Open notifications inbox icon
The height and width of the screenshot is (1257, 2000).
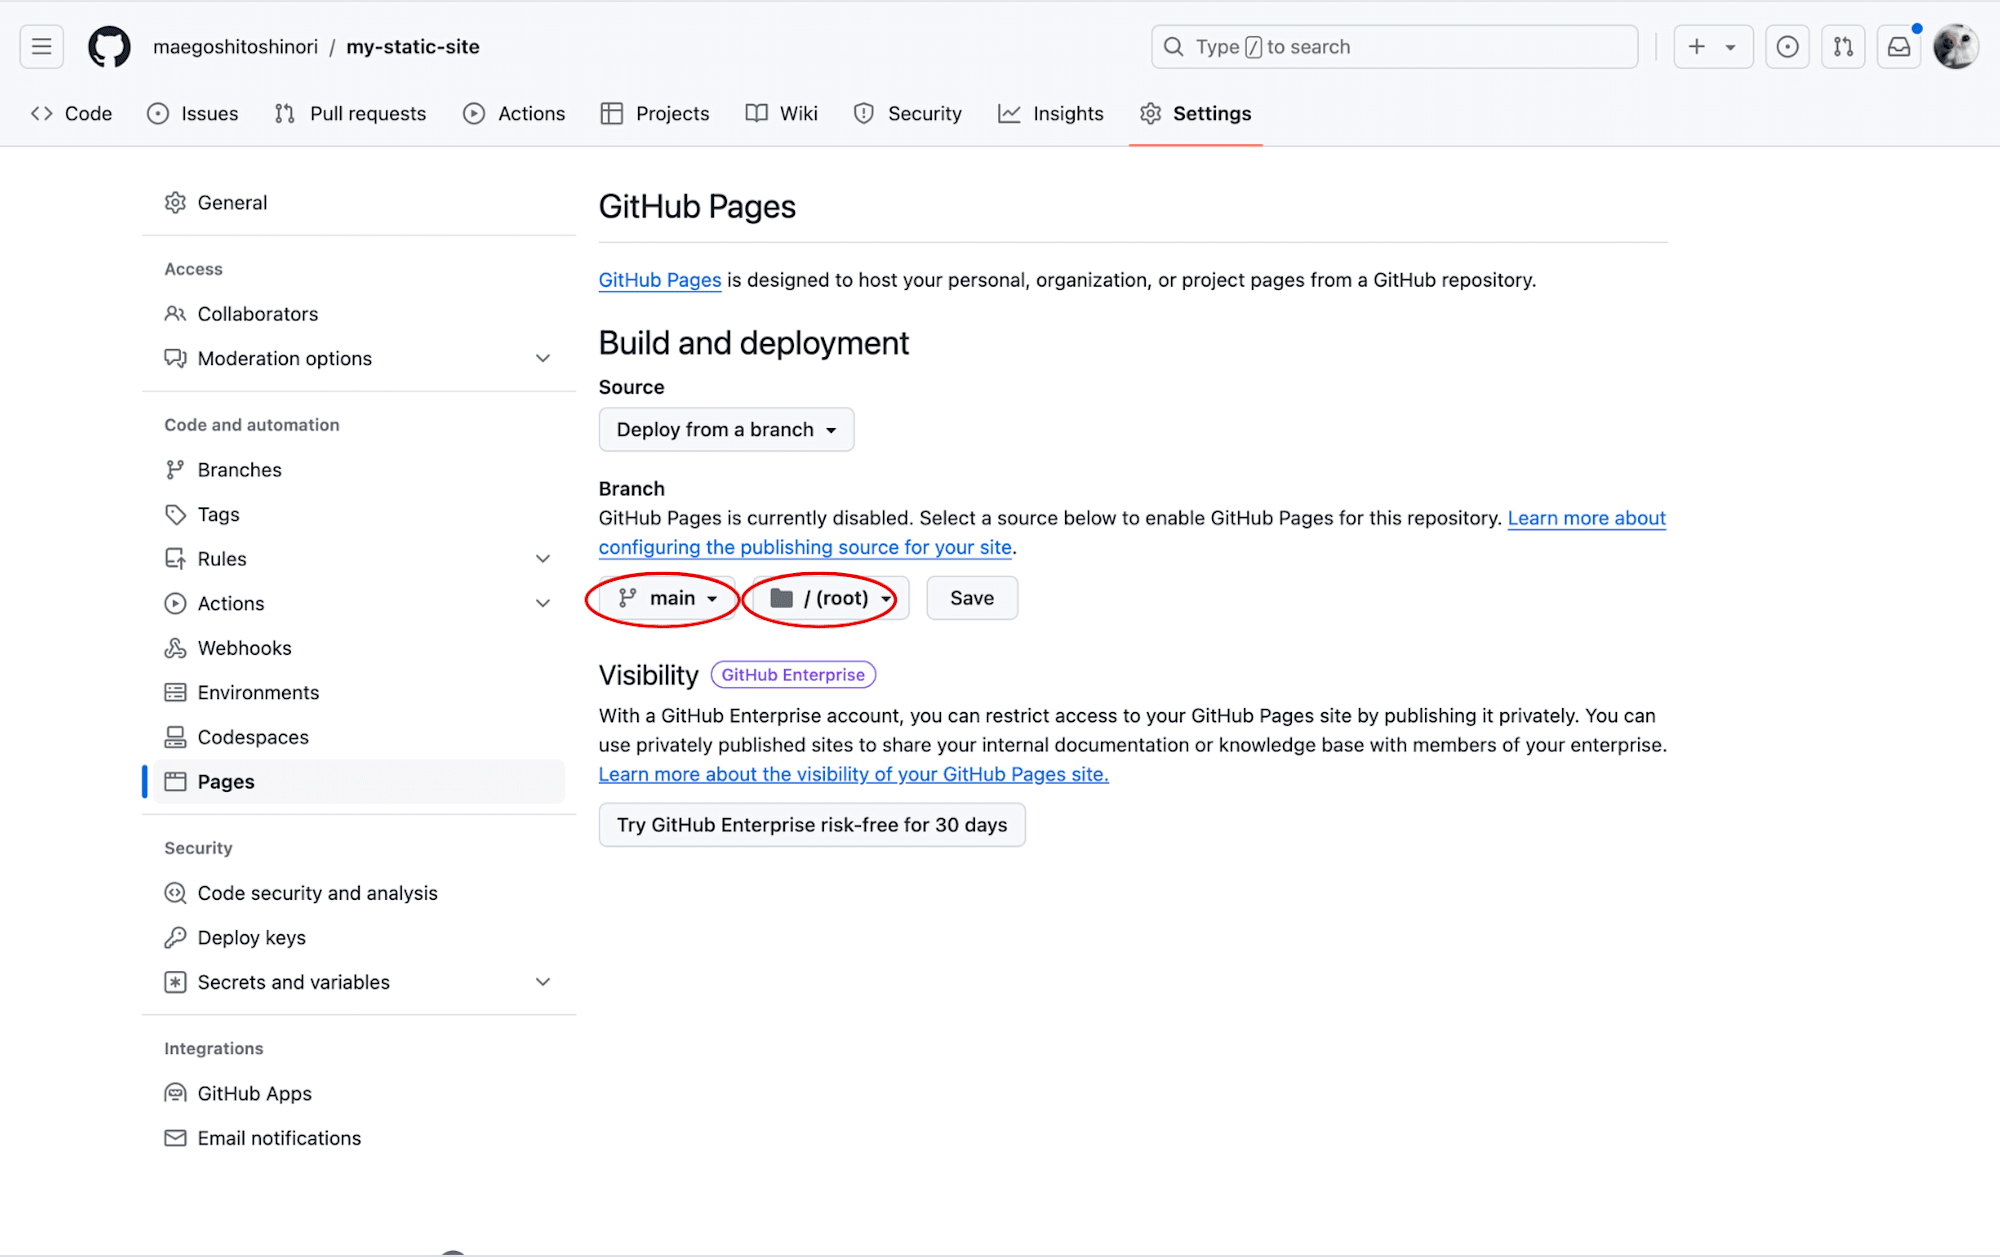pos(1899,47)
